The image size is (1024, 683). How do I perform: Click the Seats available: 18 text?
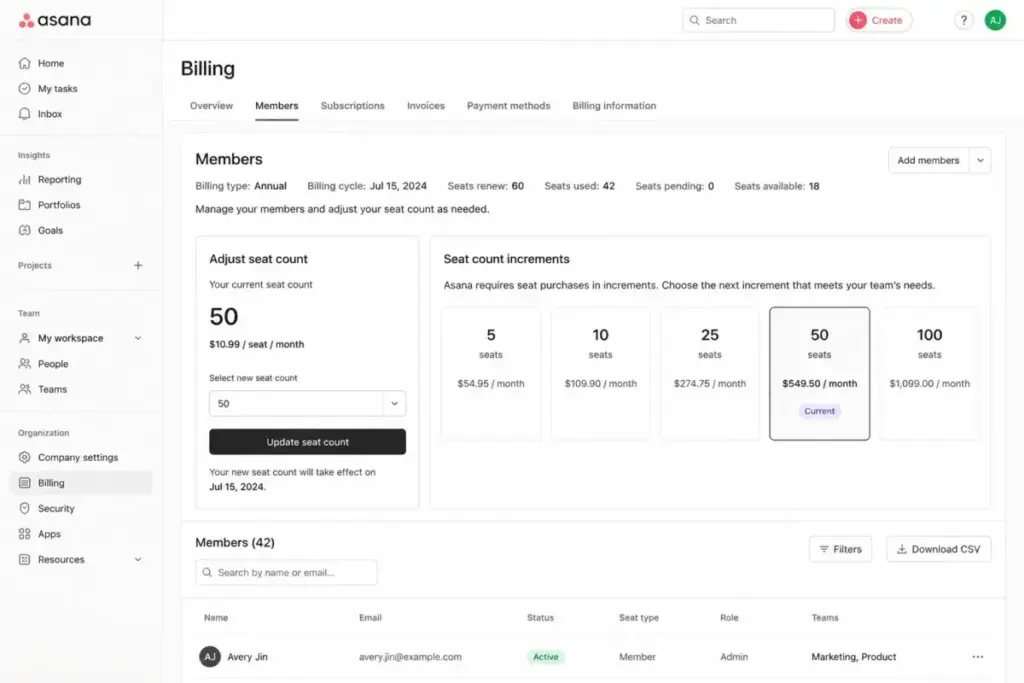776,186
